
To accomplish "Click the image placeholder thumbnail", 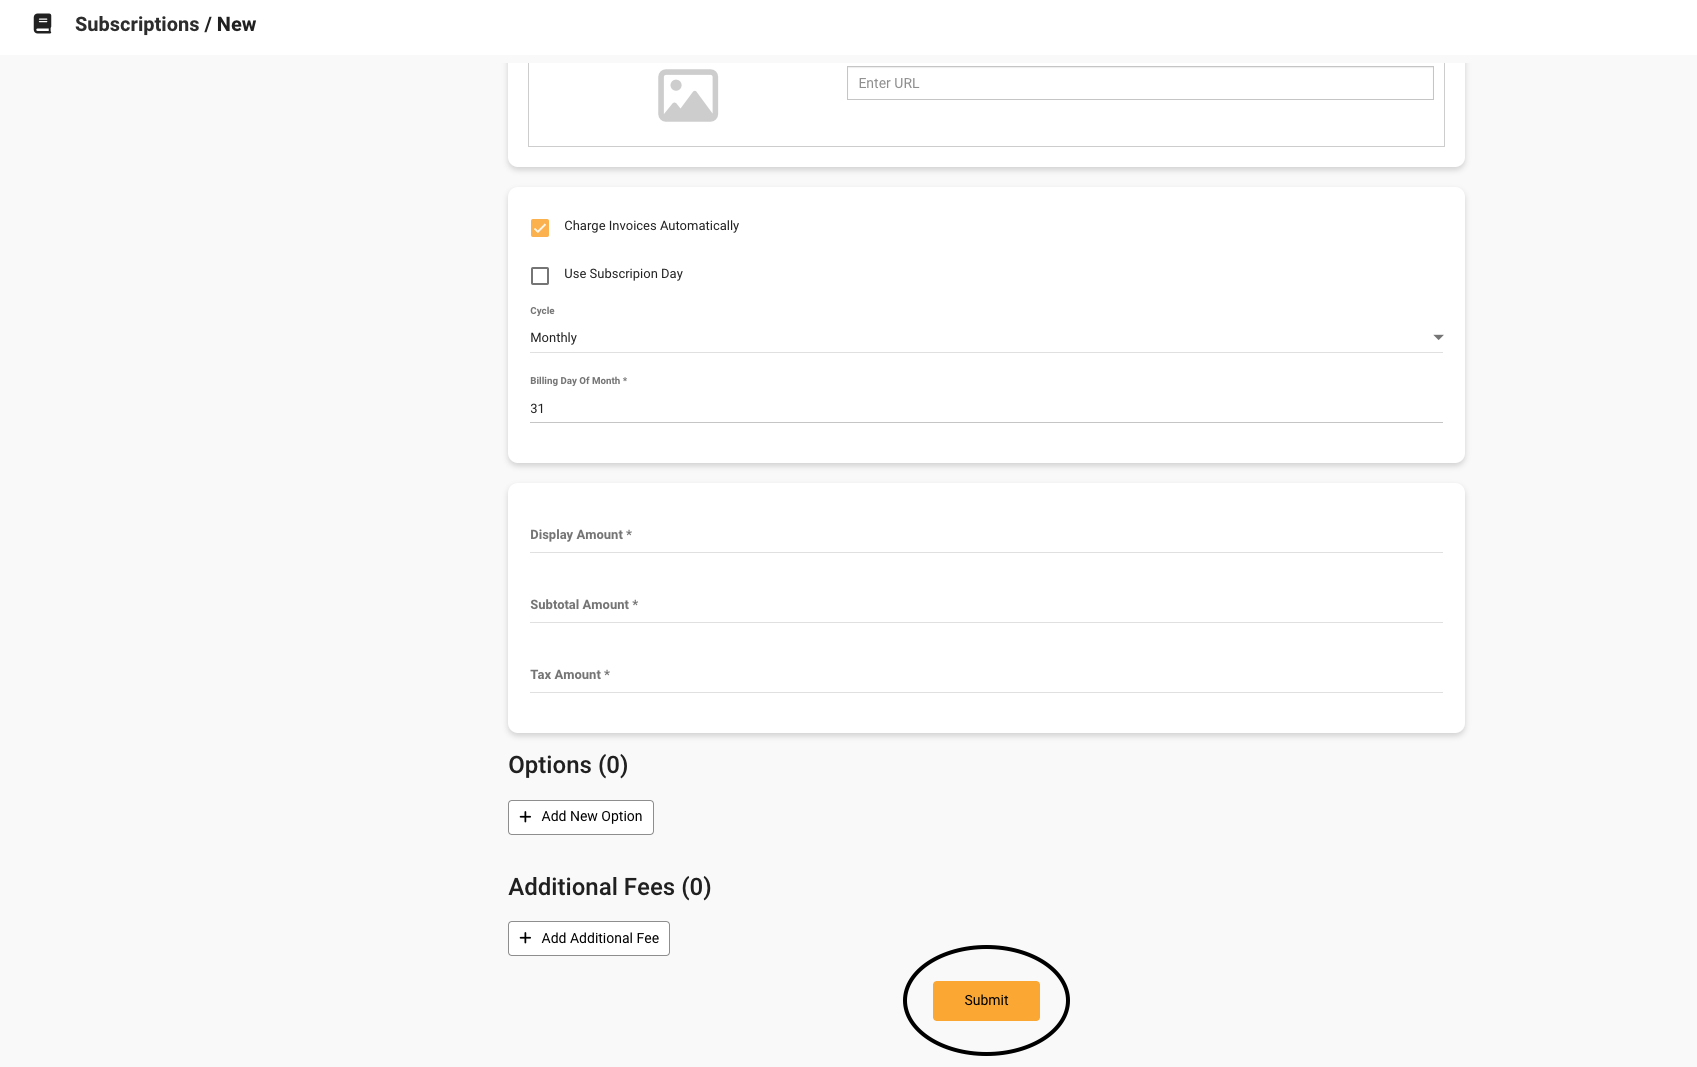I will (688, 96).
